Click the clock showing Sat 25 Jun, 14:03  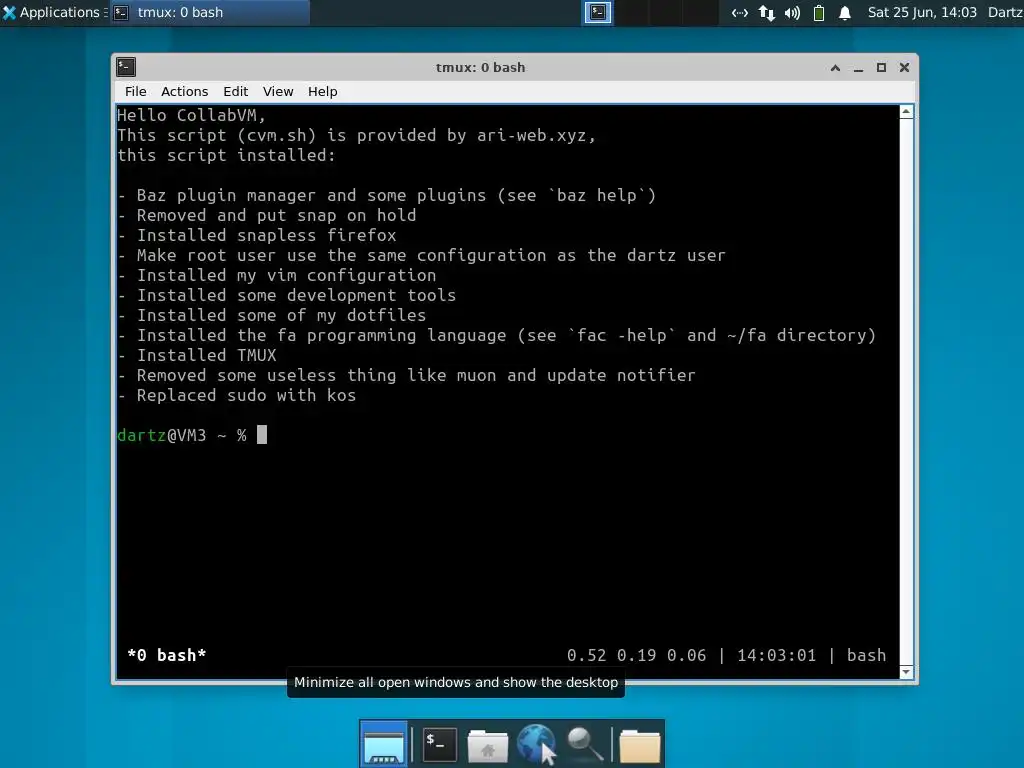click(922, 12)
